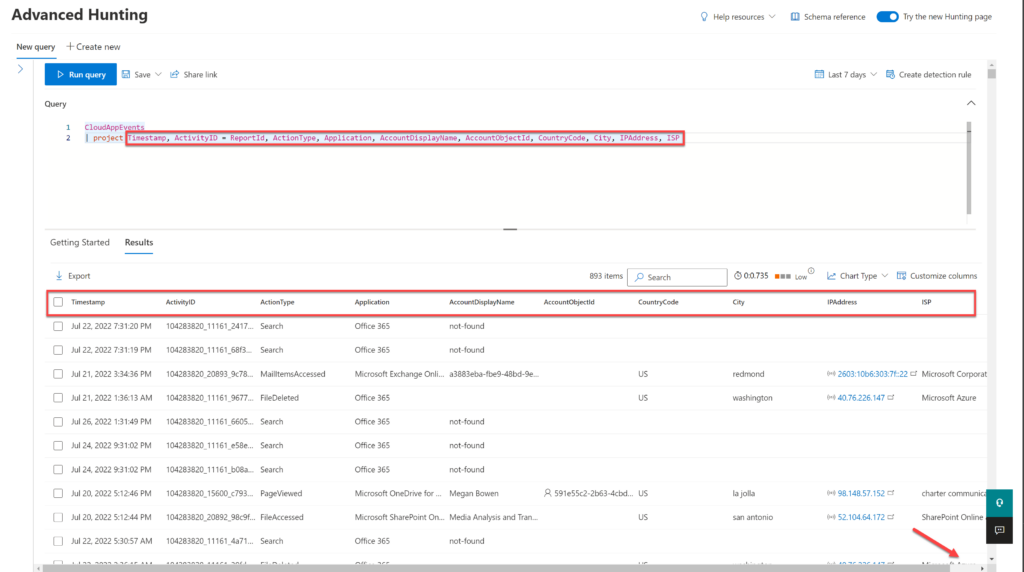Click the page vertical scrollbar thumb
The image size is (1024, 572).
[x=992, y=74]
